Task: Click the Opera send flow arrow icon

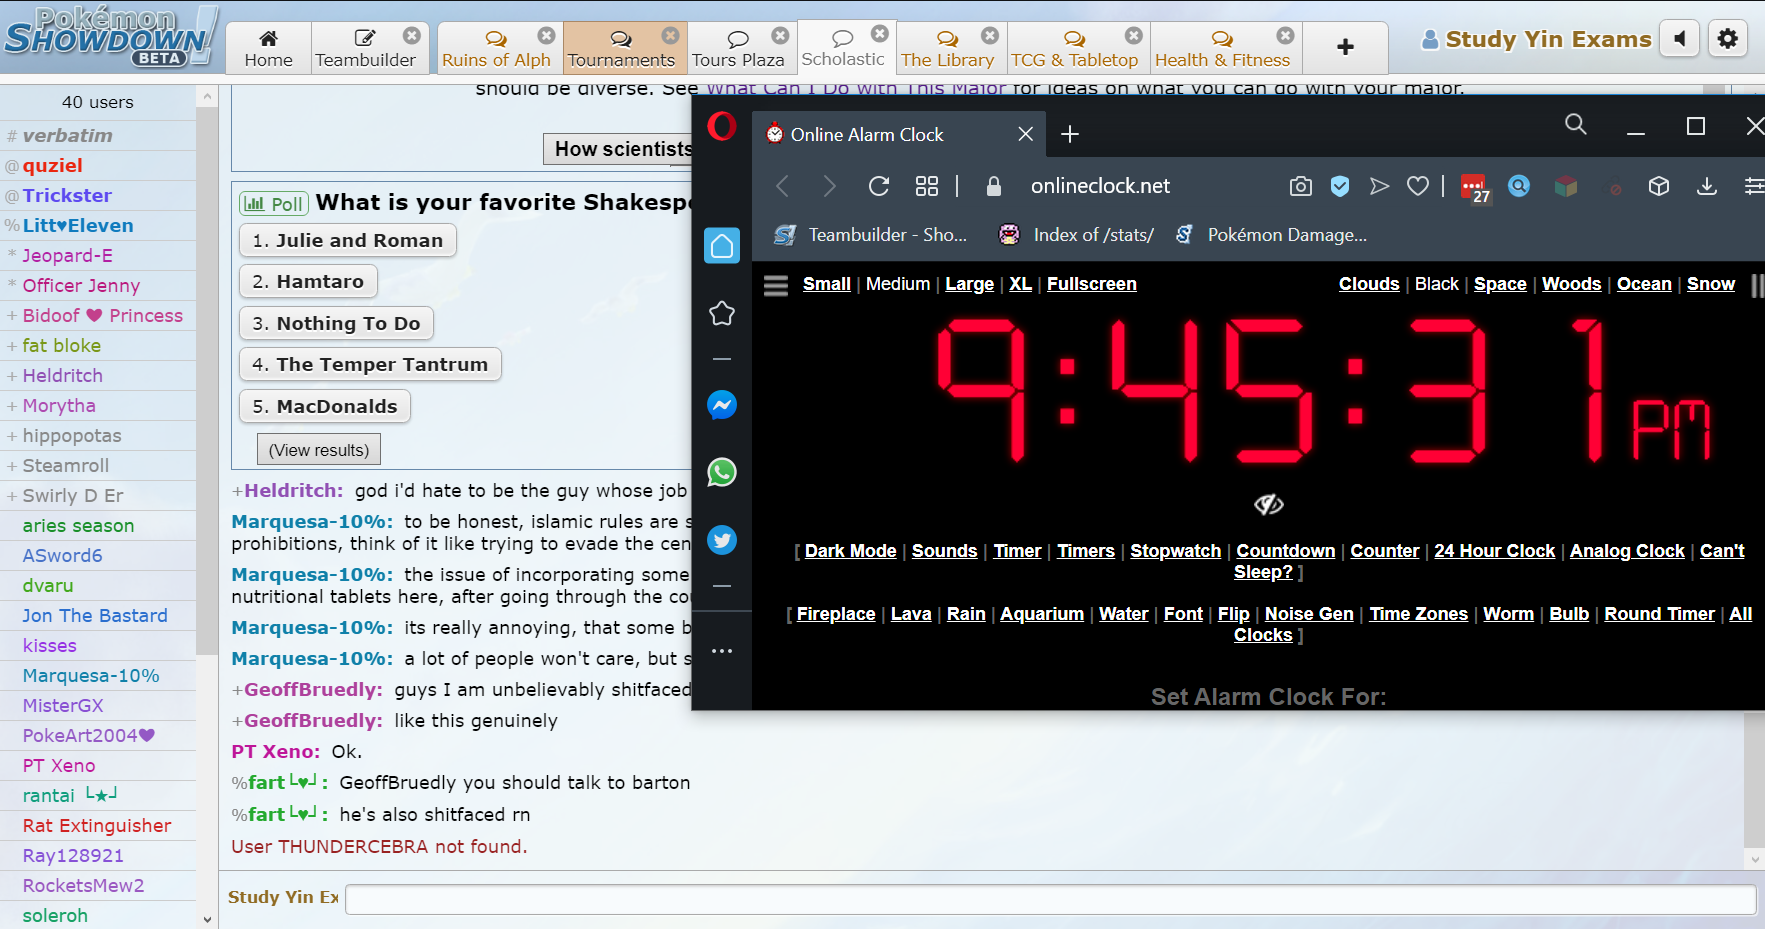Action: click(1379, 186)
